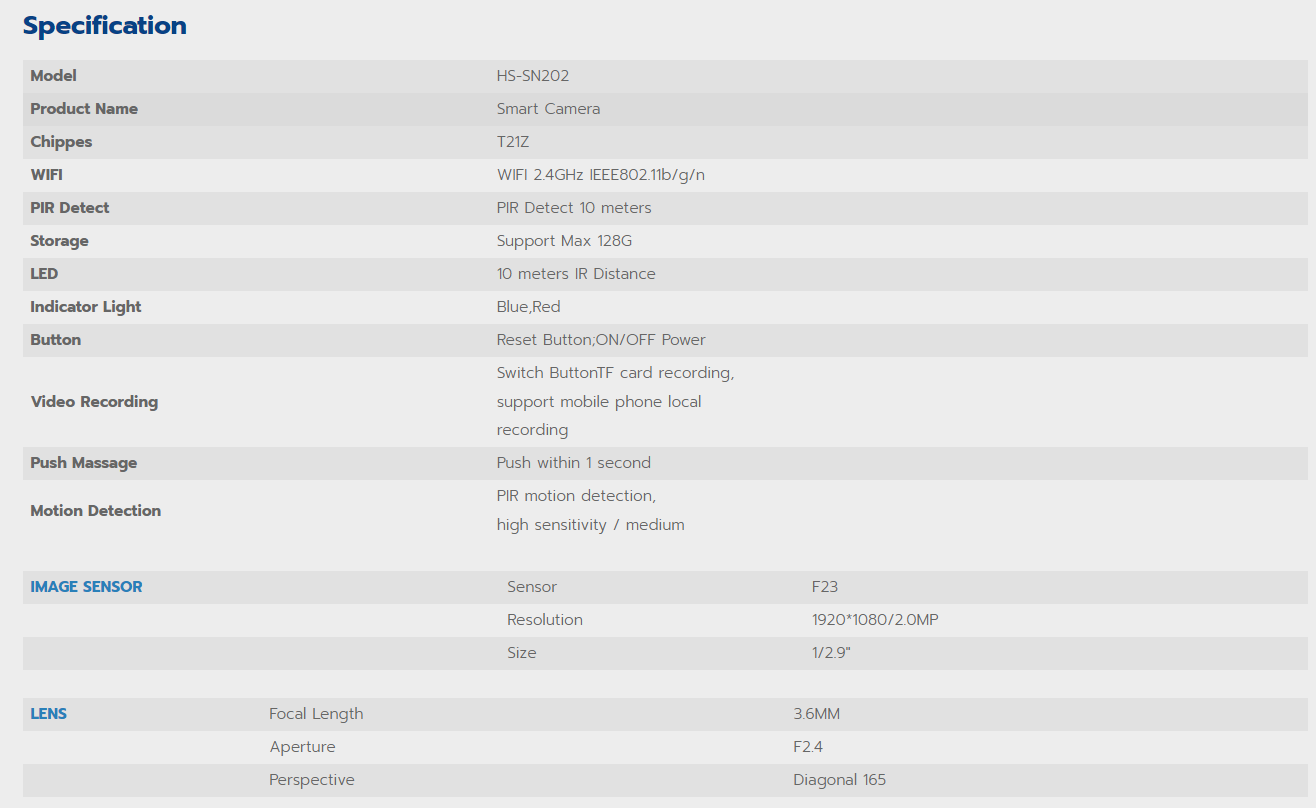Select the Motion Detection label
The width and height of the screenshot is (1316, 808).
click(x=96, y=511)
